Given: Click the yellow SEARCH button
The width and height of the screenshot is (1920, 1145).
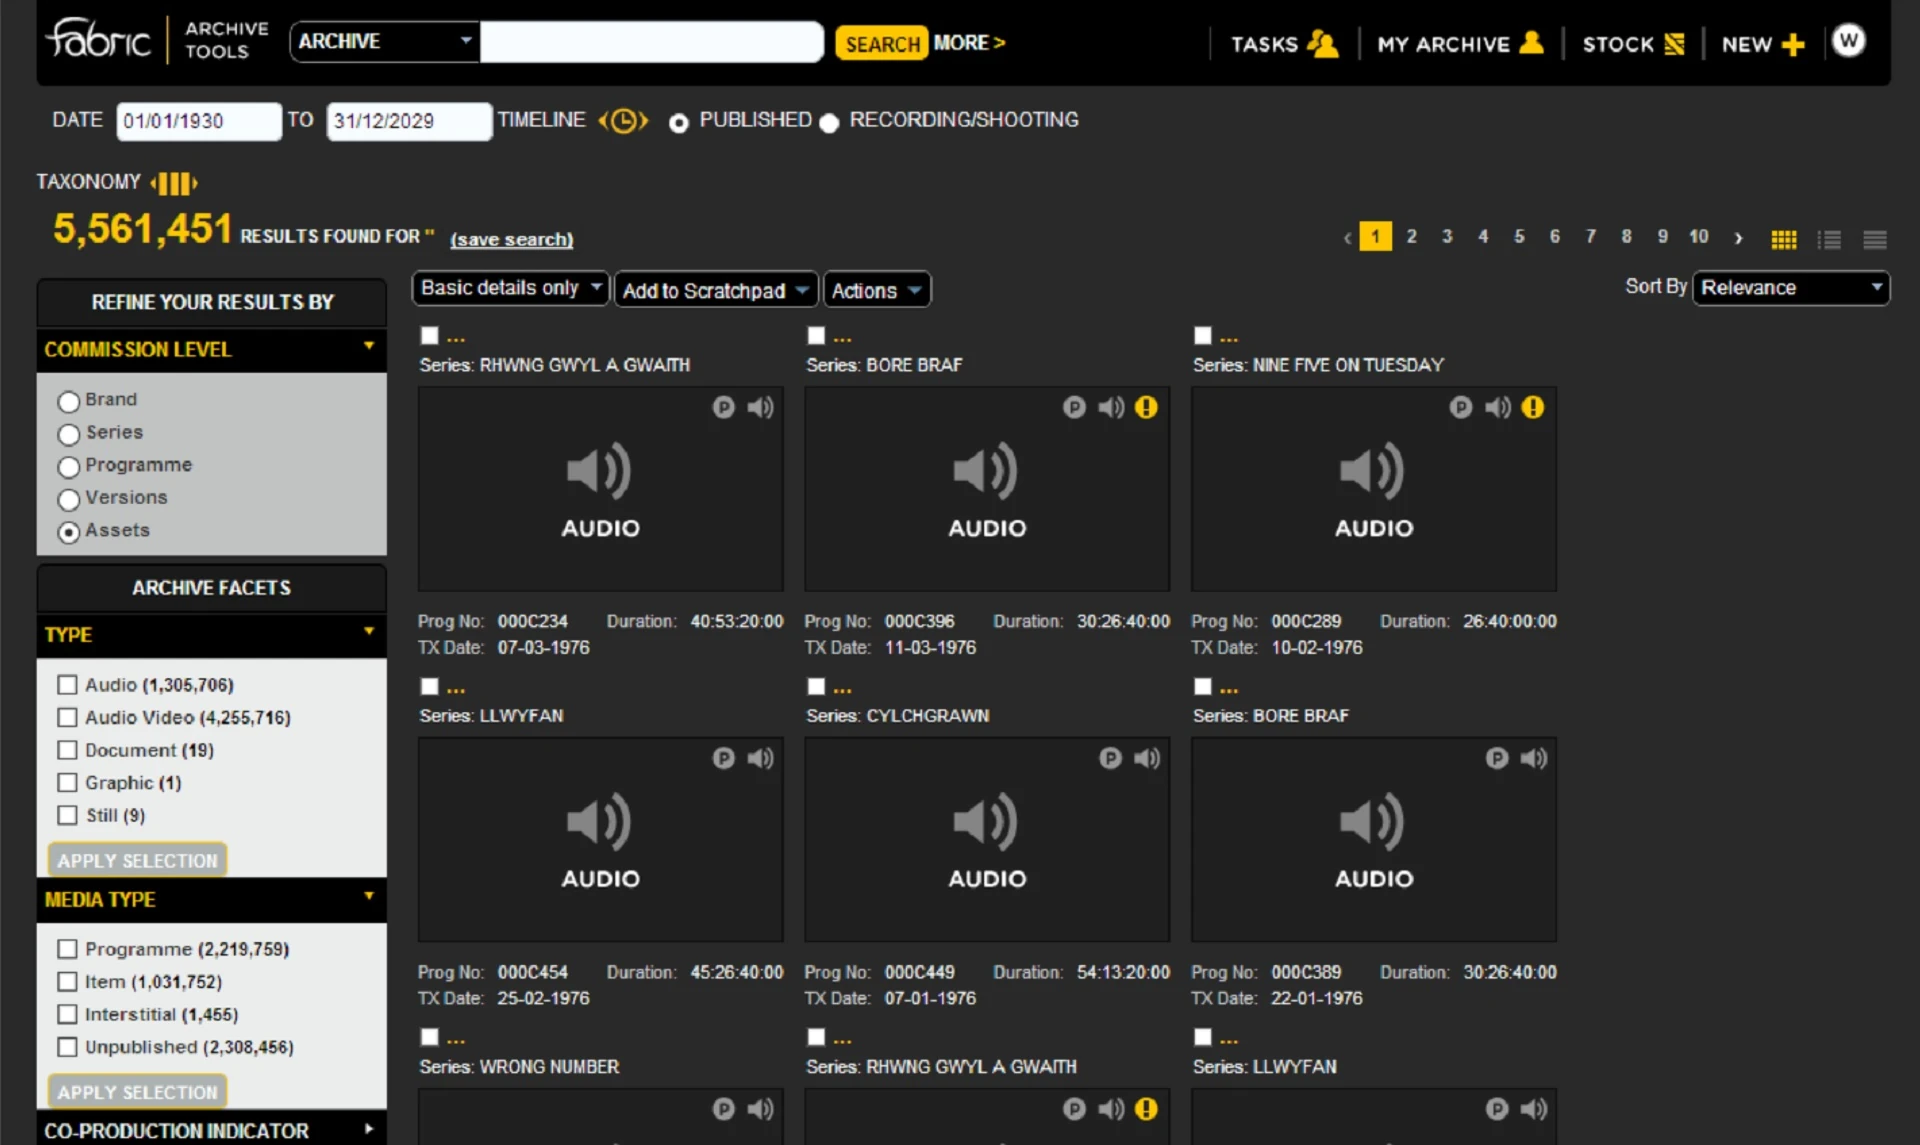Looking at the screenshot, I should point(881,44).
